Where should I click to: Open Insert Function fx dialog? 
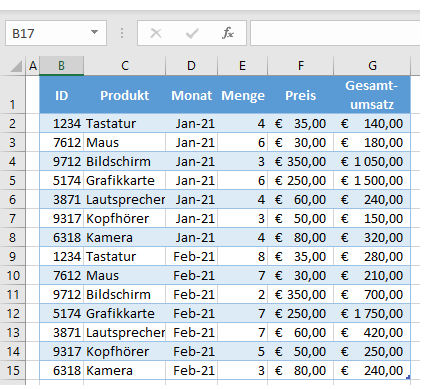[x=228, y=33]
